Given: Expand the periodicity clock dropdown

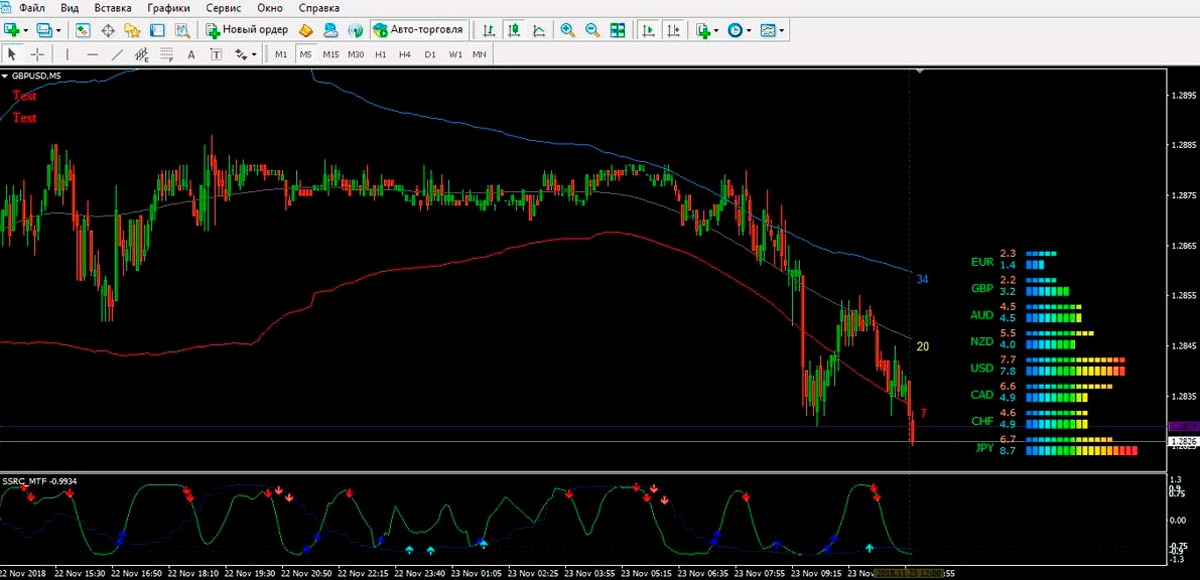Looking at the screenshot, I should 749,30.
